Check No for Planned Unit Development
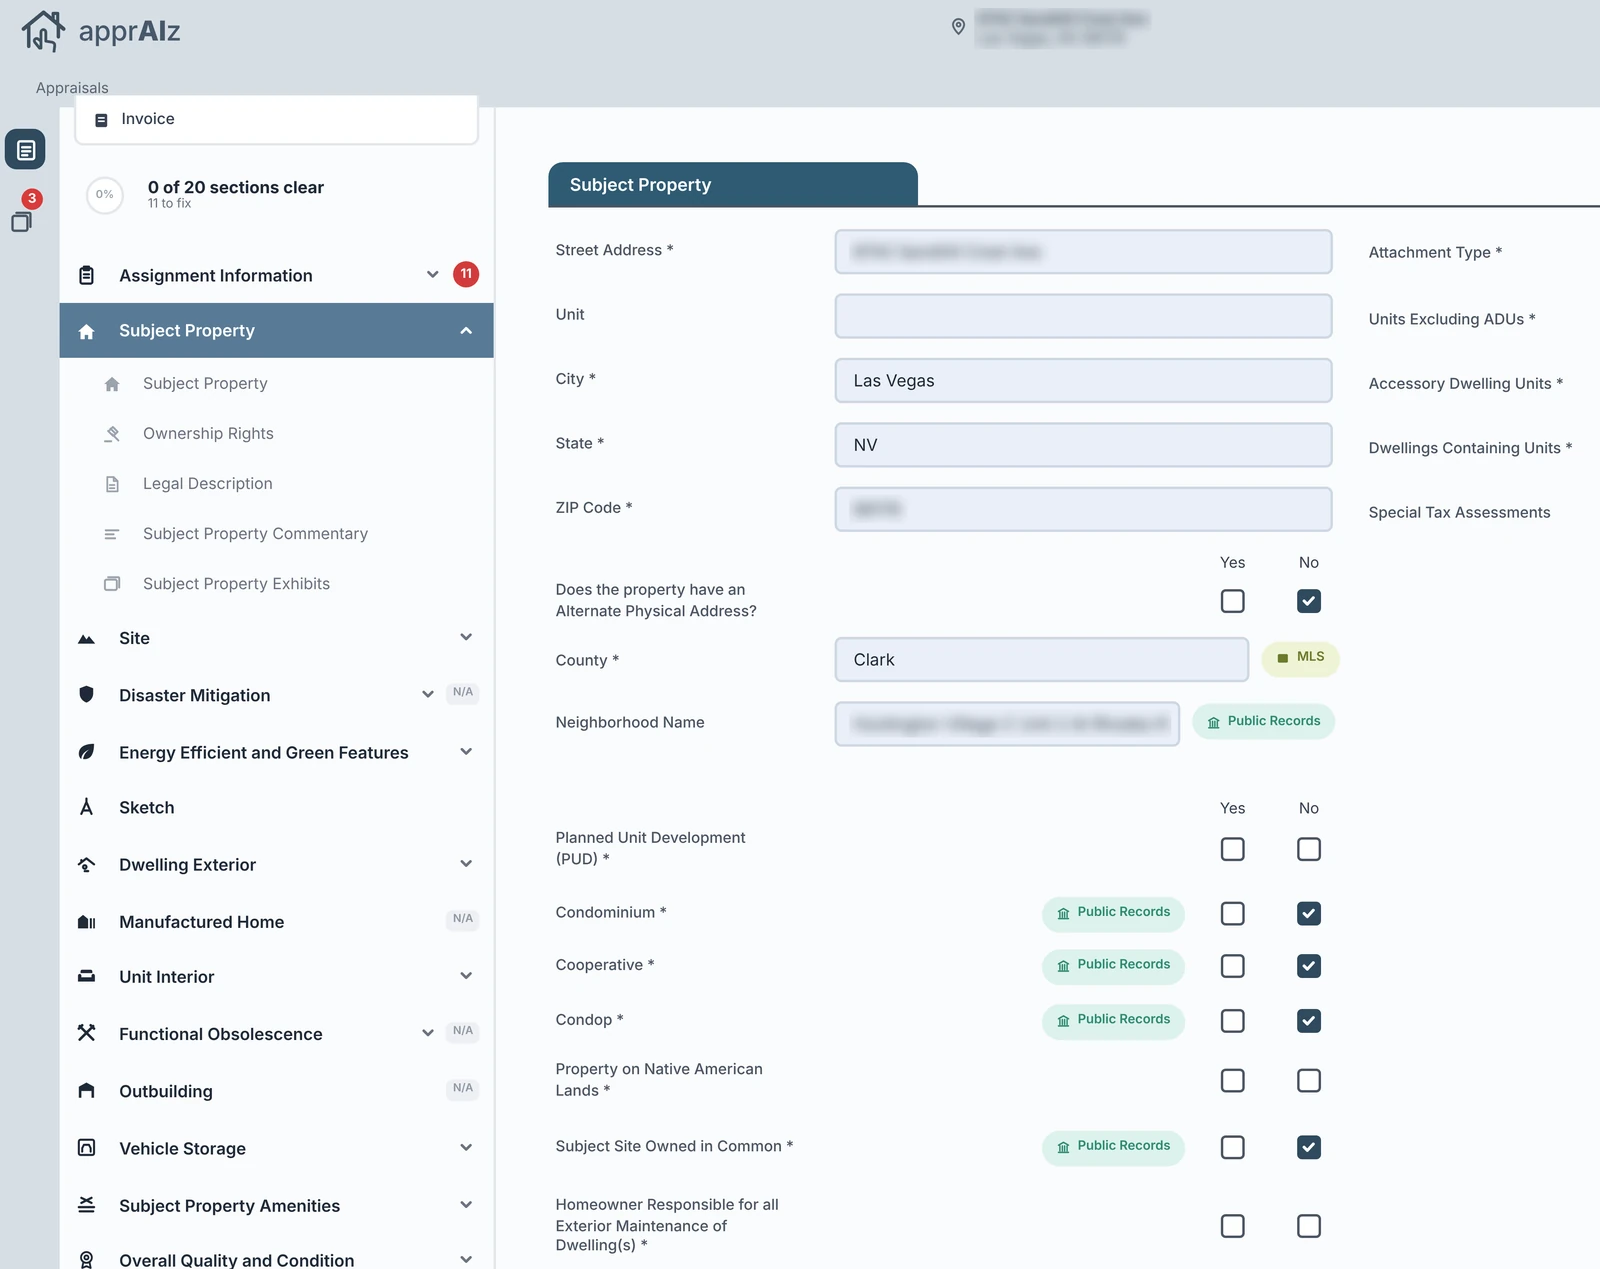This screenshot has height=1269, width=1600. pyautogui.click(x=1309, y=849)
